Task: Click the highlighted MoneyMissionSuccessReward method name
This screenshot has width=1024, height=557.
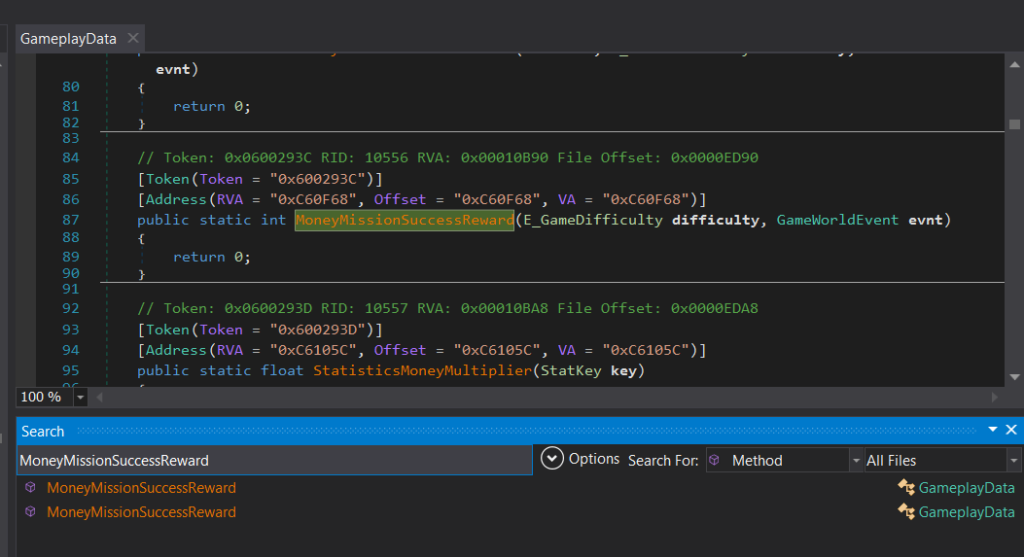Action: pyautogui.click(x=404, y=220)
